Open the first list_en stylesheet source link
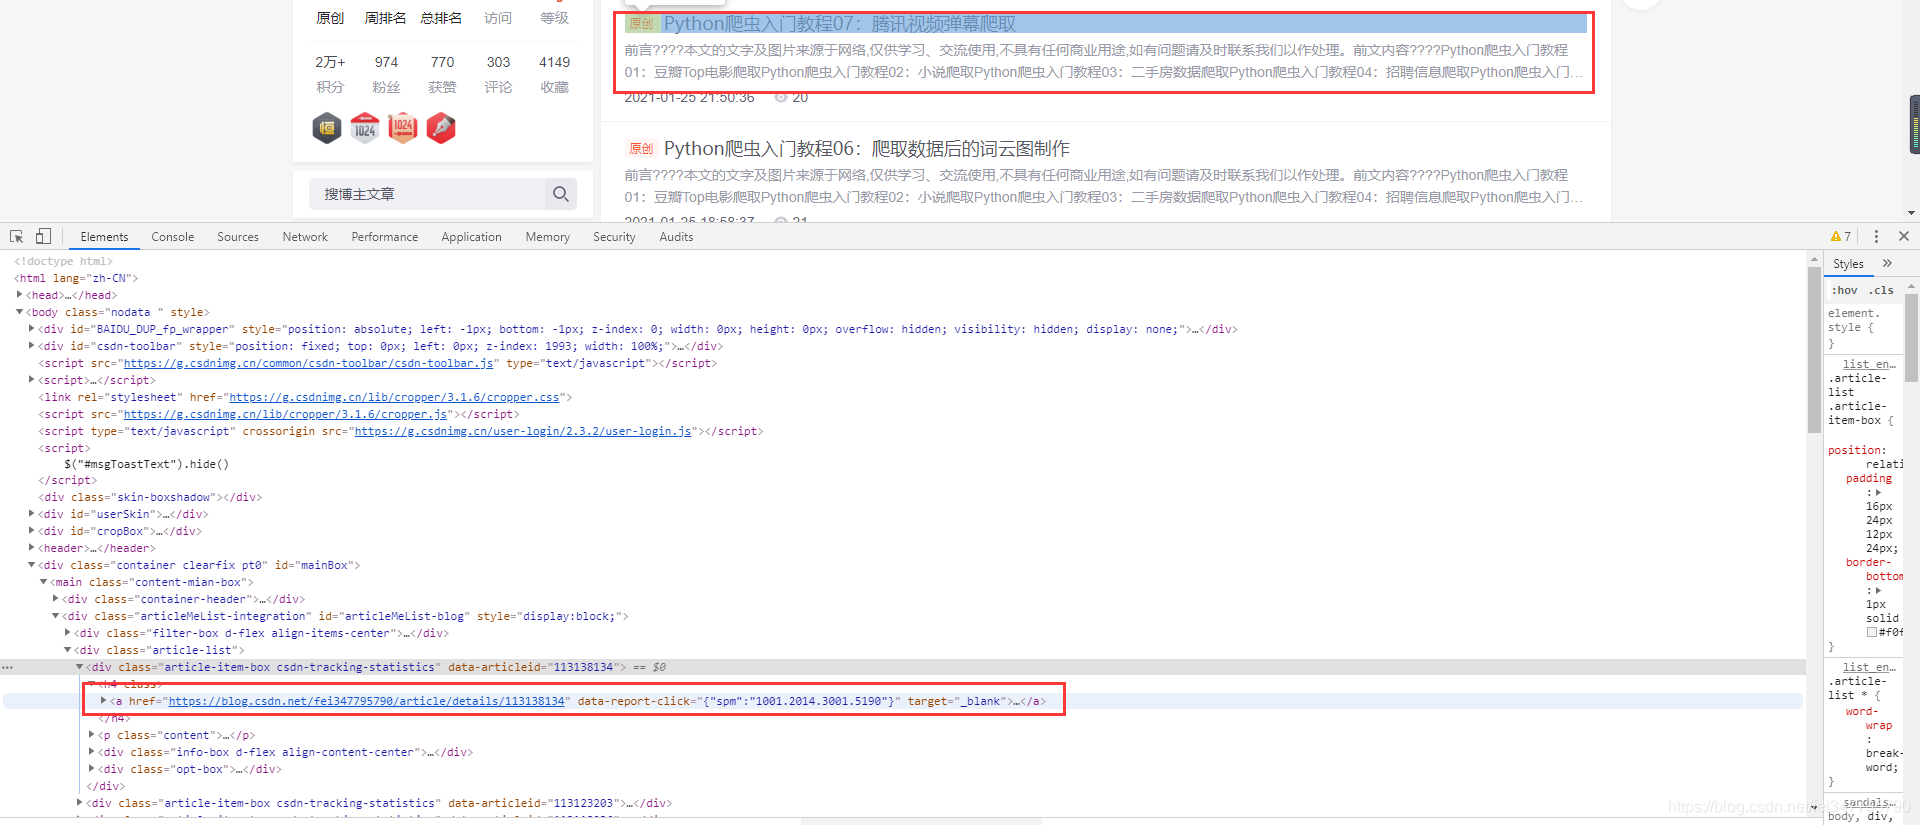The height and width of the screenshot is (825, 1920). pyautogui.click(x=1869, y=364)
